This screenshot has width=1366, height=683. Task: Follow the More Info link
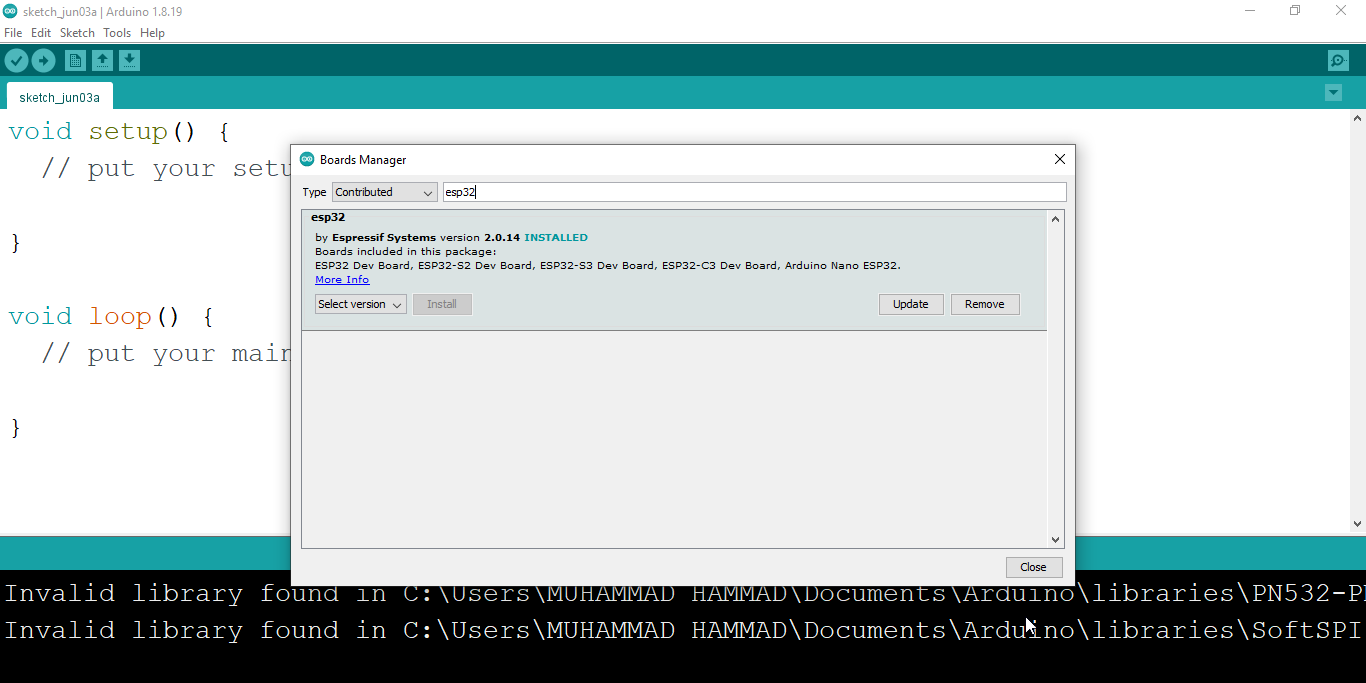[x=342, y=280]
